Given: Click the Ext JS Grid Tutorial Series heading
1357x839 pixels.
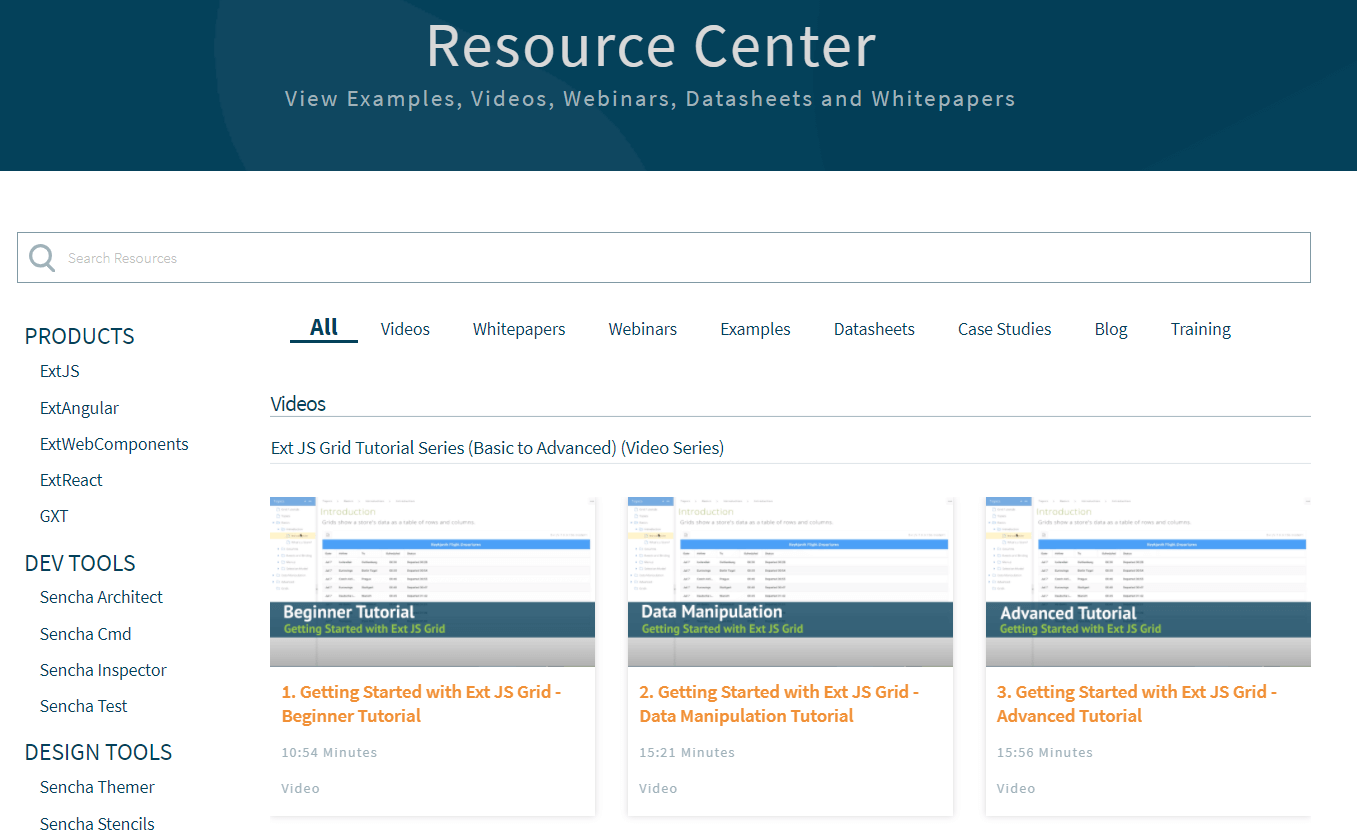Looking at the screenshot, I should pyautogui.click(x=497, y=448).
